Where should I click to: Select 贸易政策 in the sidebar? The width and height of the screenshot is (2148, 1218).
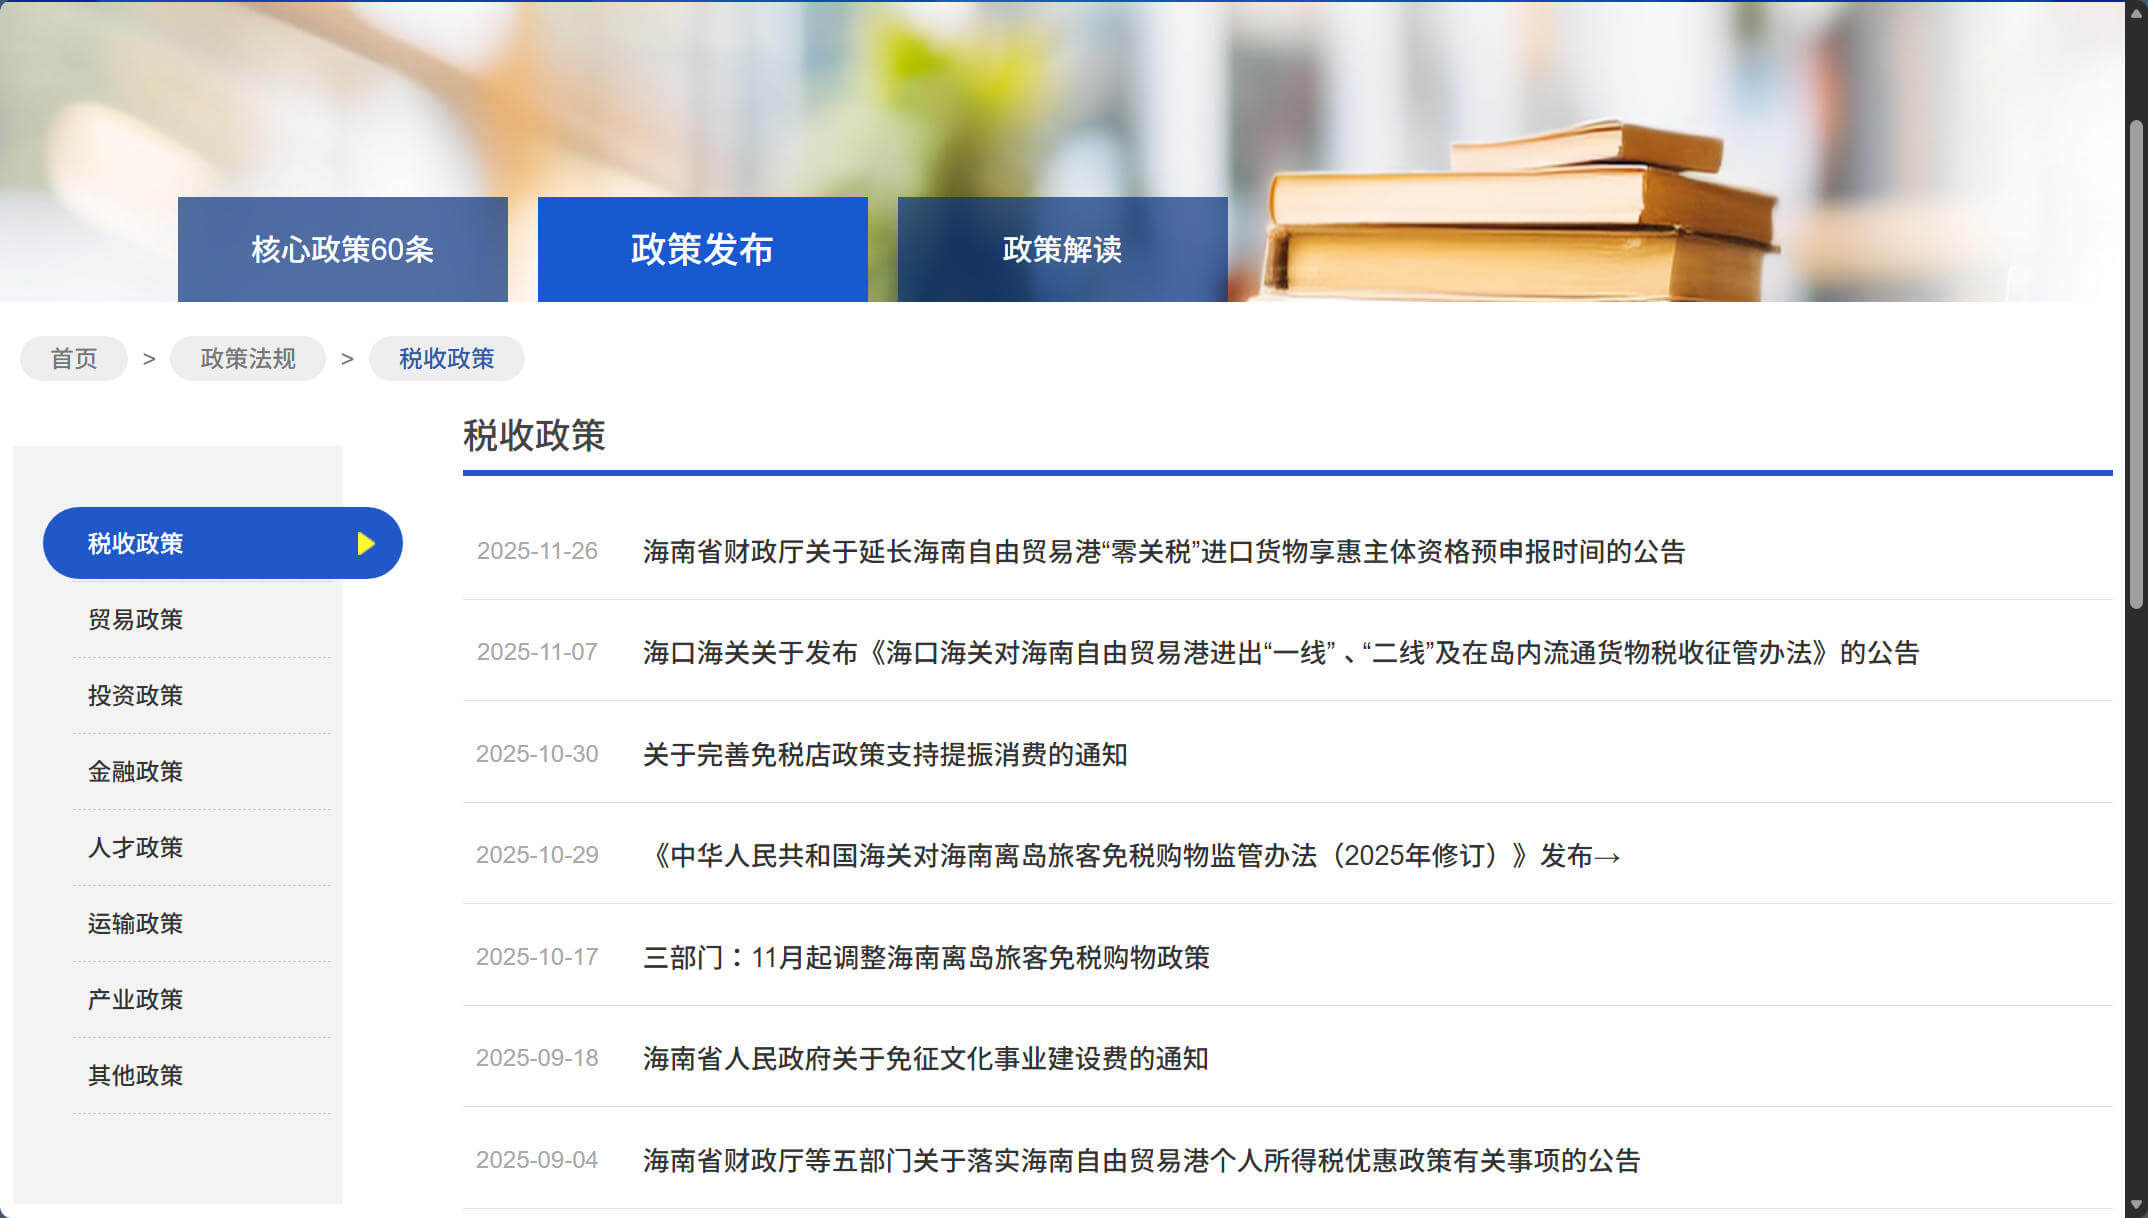(135, 620)
